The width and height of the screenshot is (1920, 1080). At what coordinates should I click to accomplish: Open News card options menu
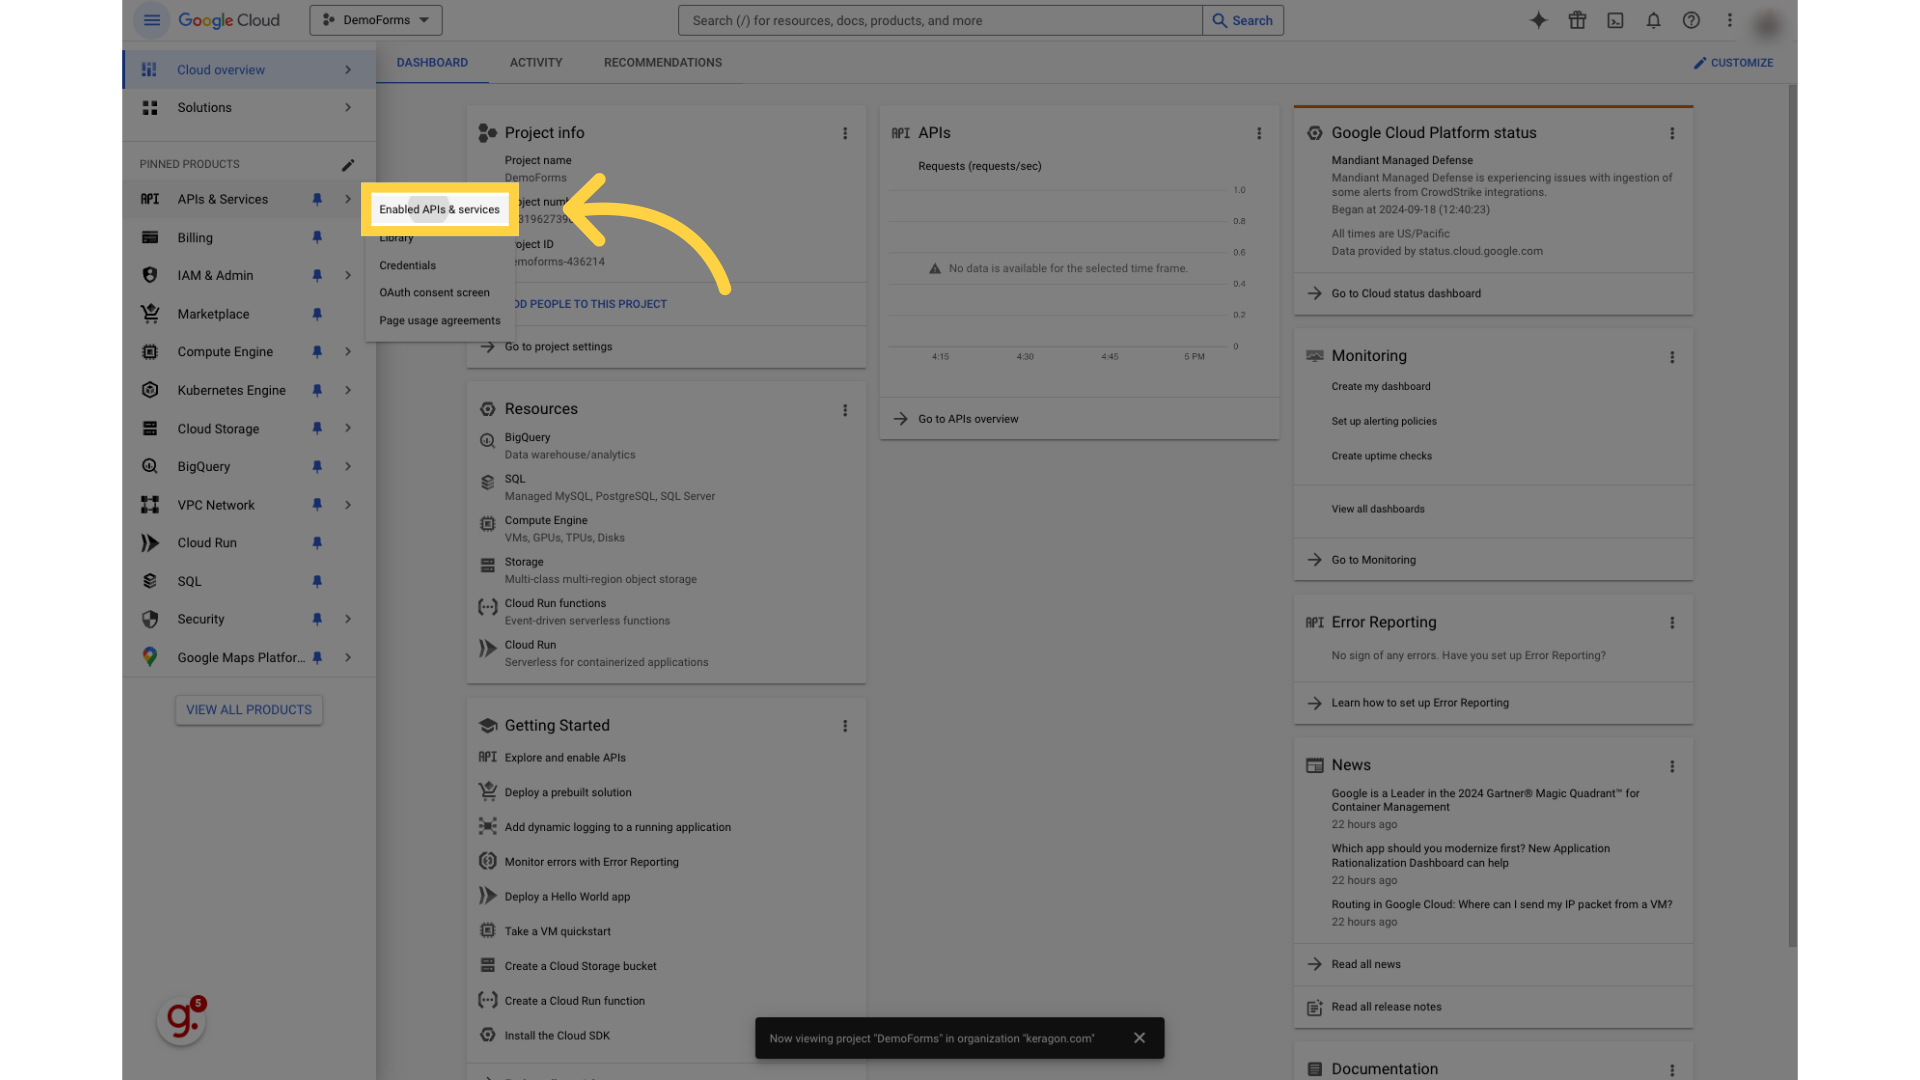coord(1672,766)
